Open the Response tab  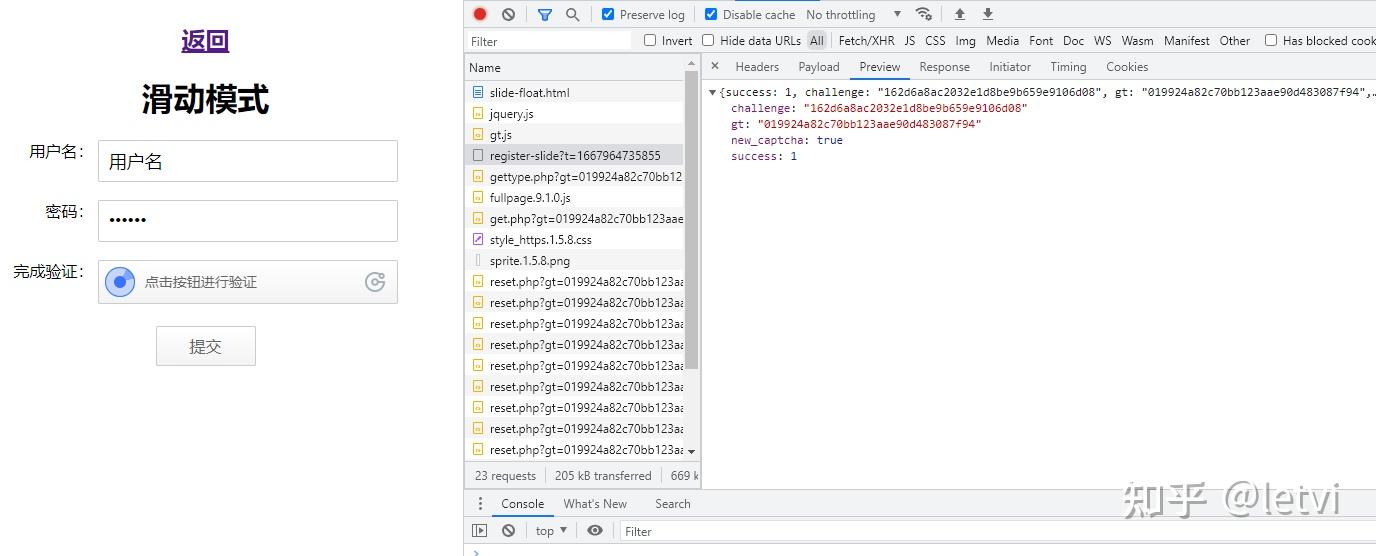945,67
